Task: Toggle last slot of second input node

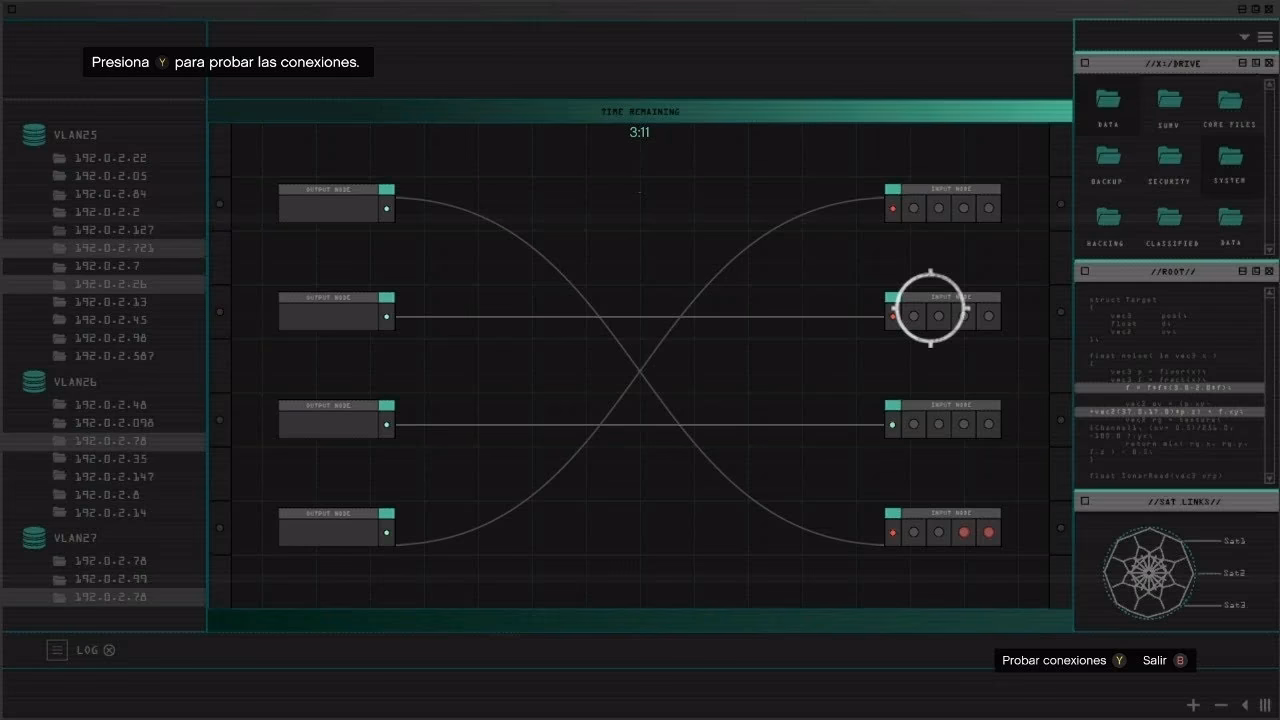Action: point(989,316)
